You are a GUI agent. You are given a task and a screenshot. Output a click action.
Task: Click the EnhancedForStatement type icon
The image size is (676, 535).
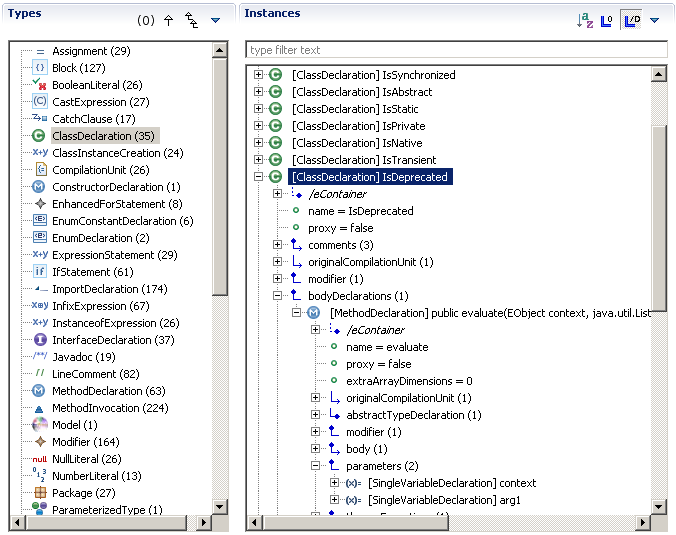click(40, 203)
